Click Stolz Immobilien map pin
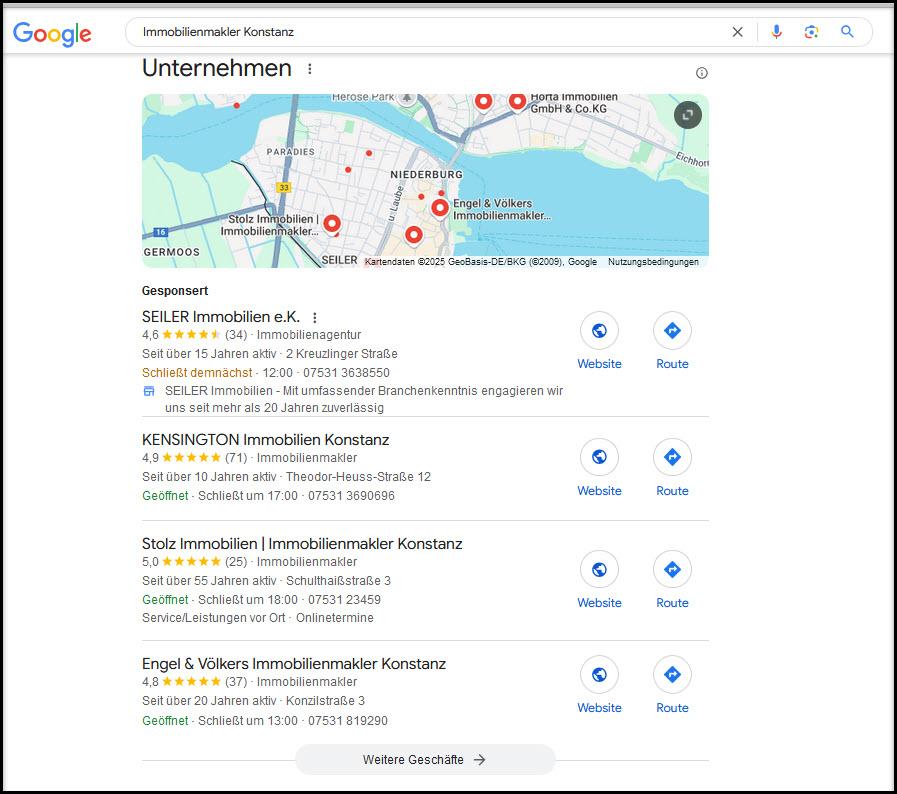 (332, 224)
